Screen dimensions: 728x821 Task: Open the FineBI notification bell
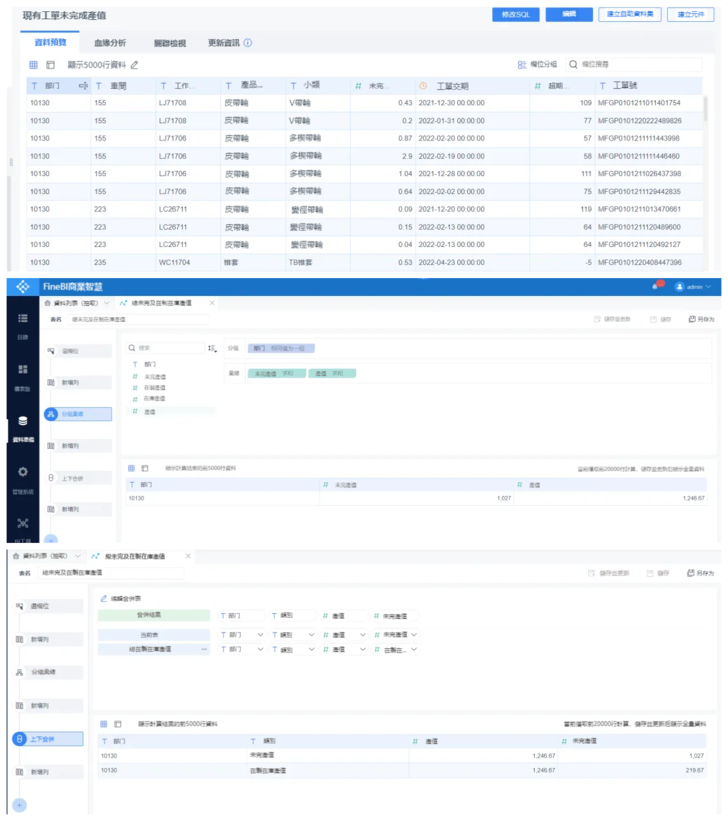point(657,287)
